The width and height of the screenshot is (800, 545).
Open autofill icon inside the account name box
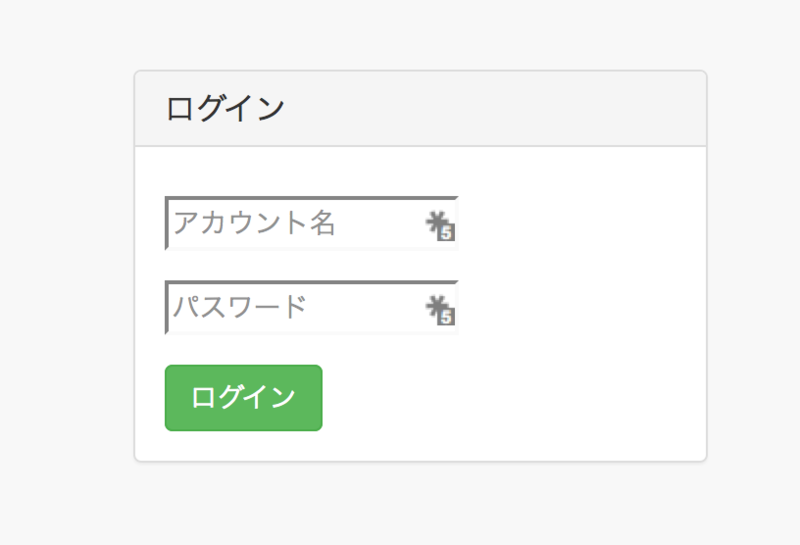coord(440,225)
